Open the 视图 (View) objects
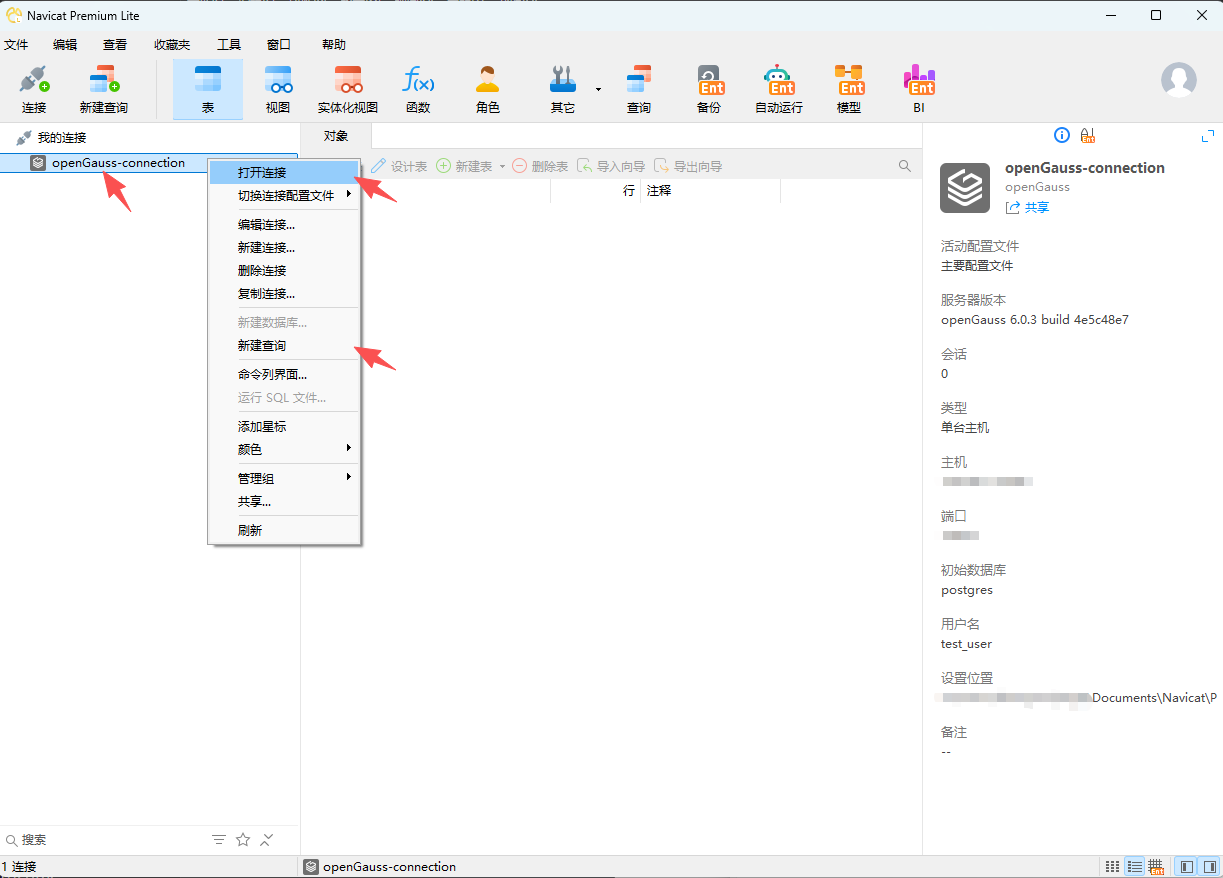The height and width of the screenshot is (878, 1223). point(278,90)
